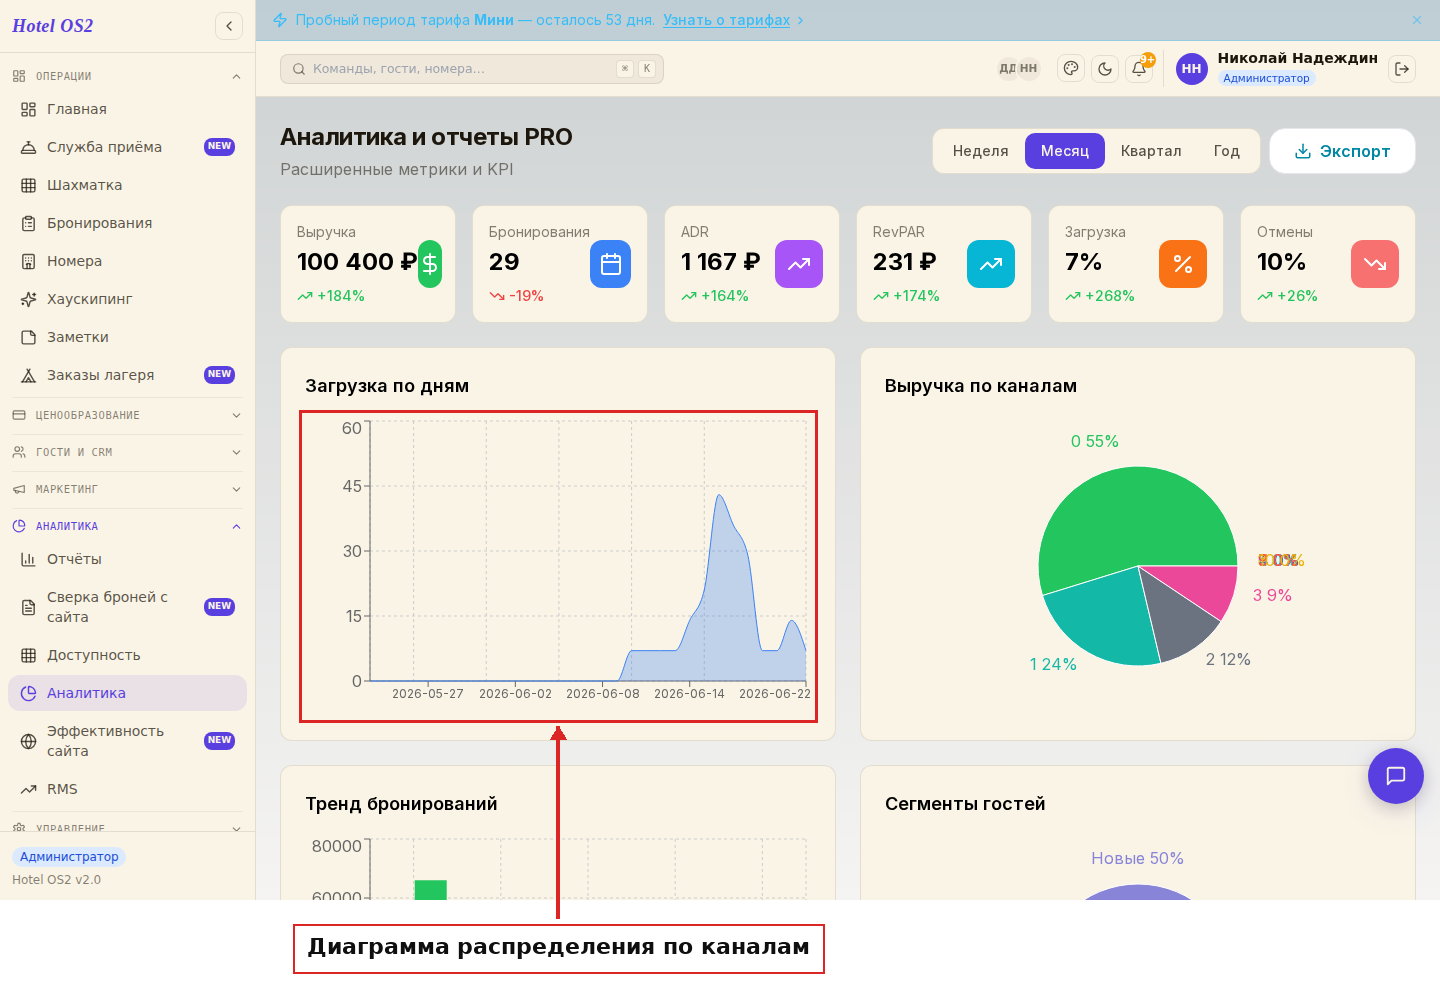Open Заметки page

coord(126,337)
